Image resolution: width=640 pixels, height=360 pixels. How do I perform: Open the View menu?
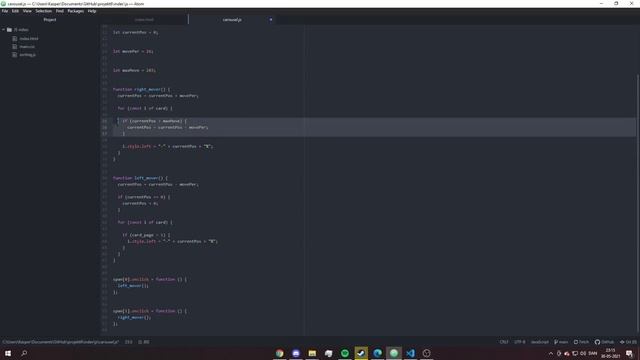[x=27, y=11]
